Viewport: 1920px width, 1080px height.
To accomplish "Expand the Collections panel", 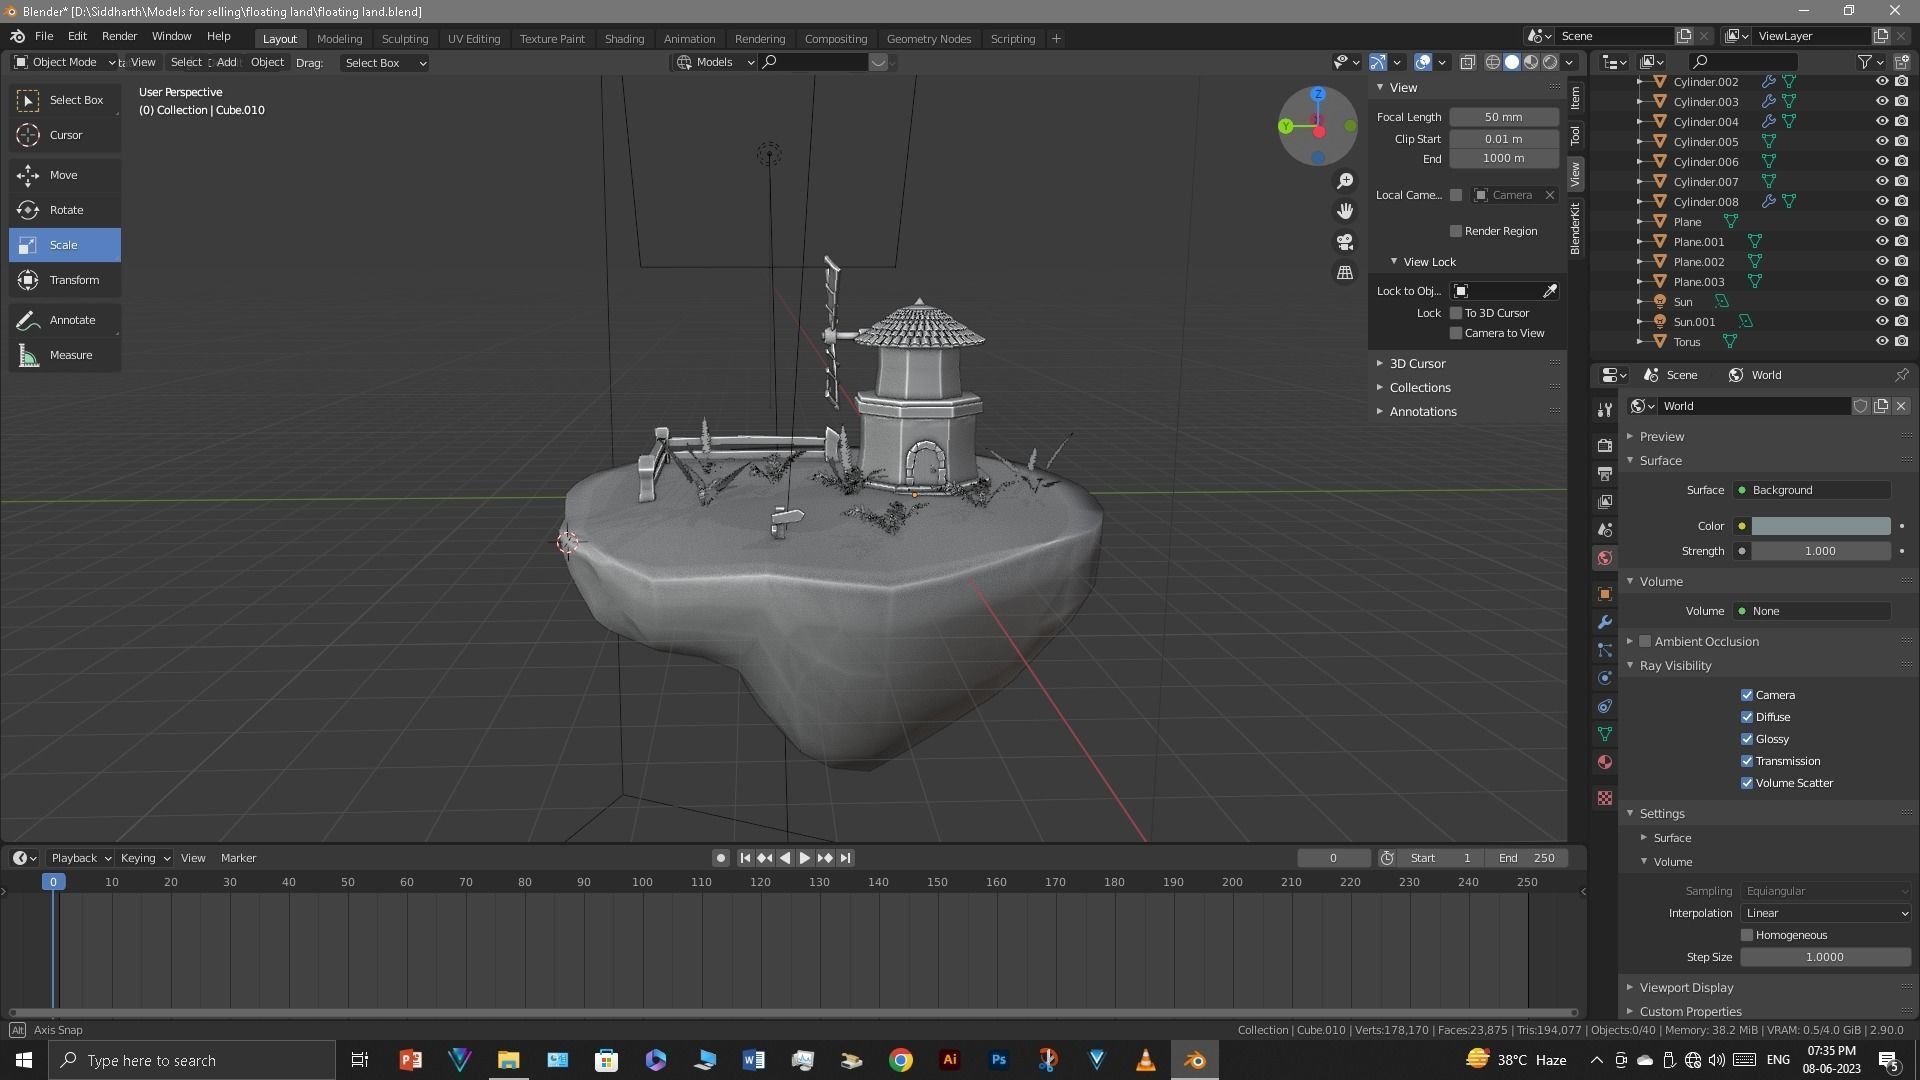I will [x=1419, y=388].
